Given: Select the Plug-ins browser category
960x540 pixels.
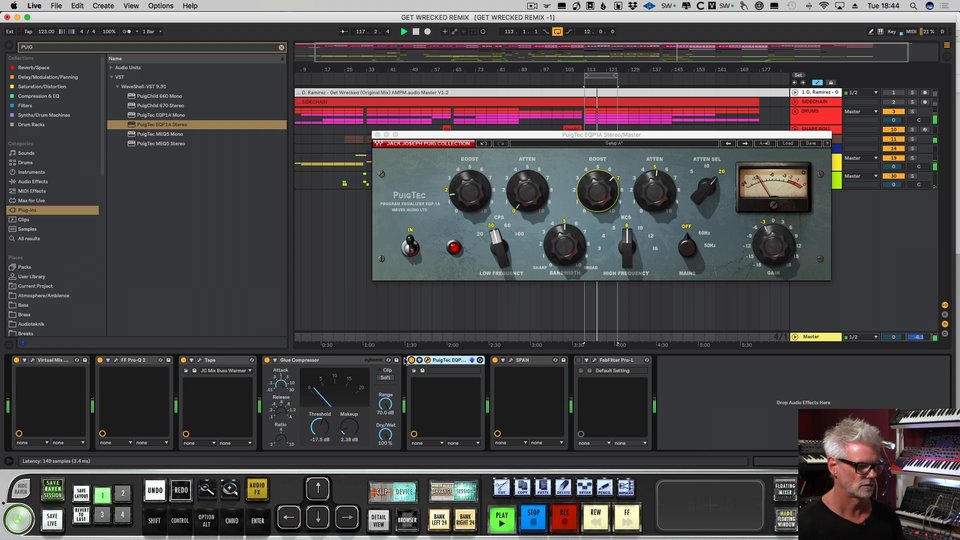Looking at the screenshot, I should 53,210.
